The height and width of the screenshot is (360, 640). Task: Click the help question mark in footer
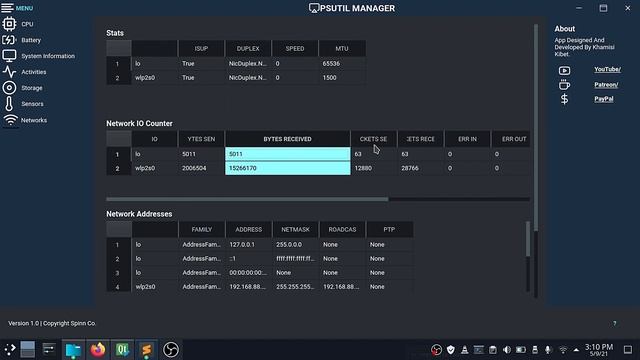coord(615,323)
